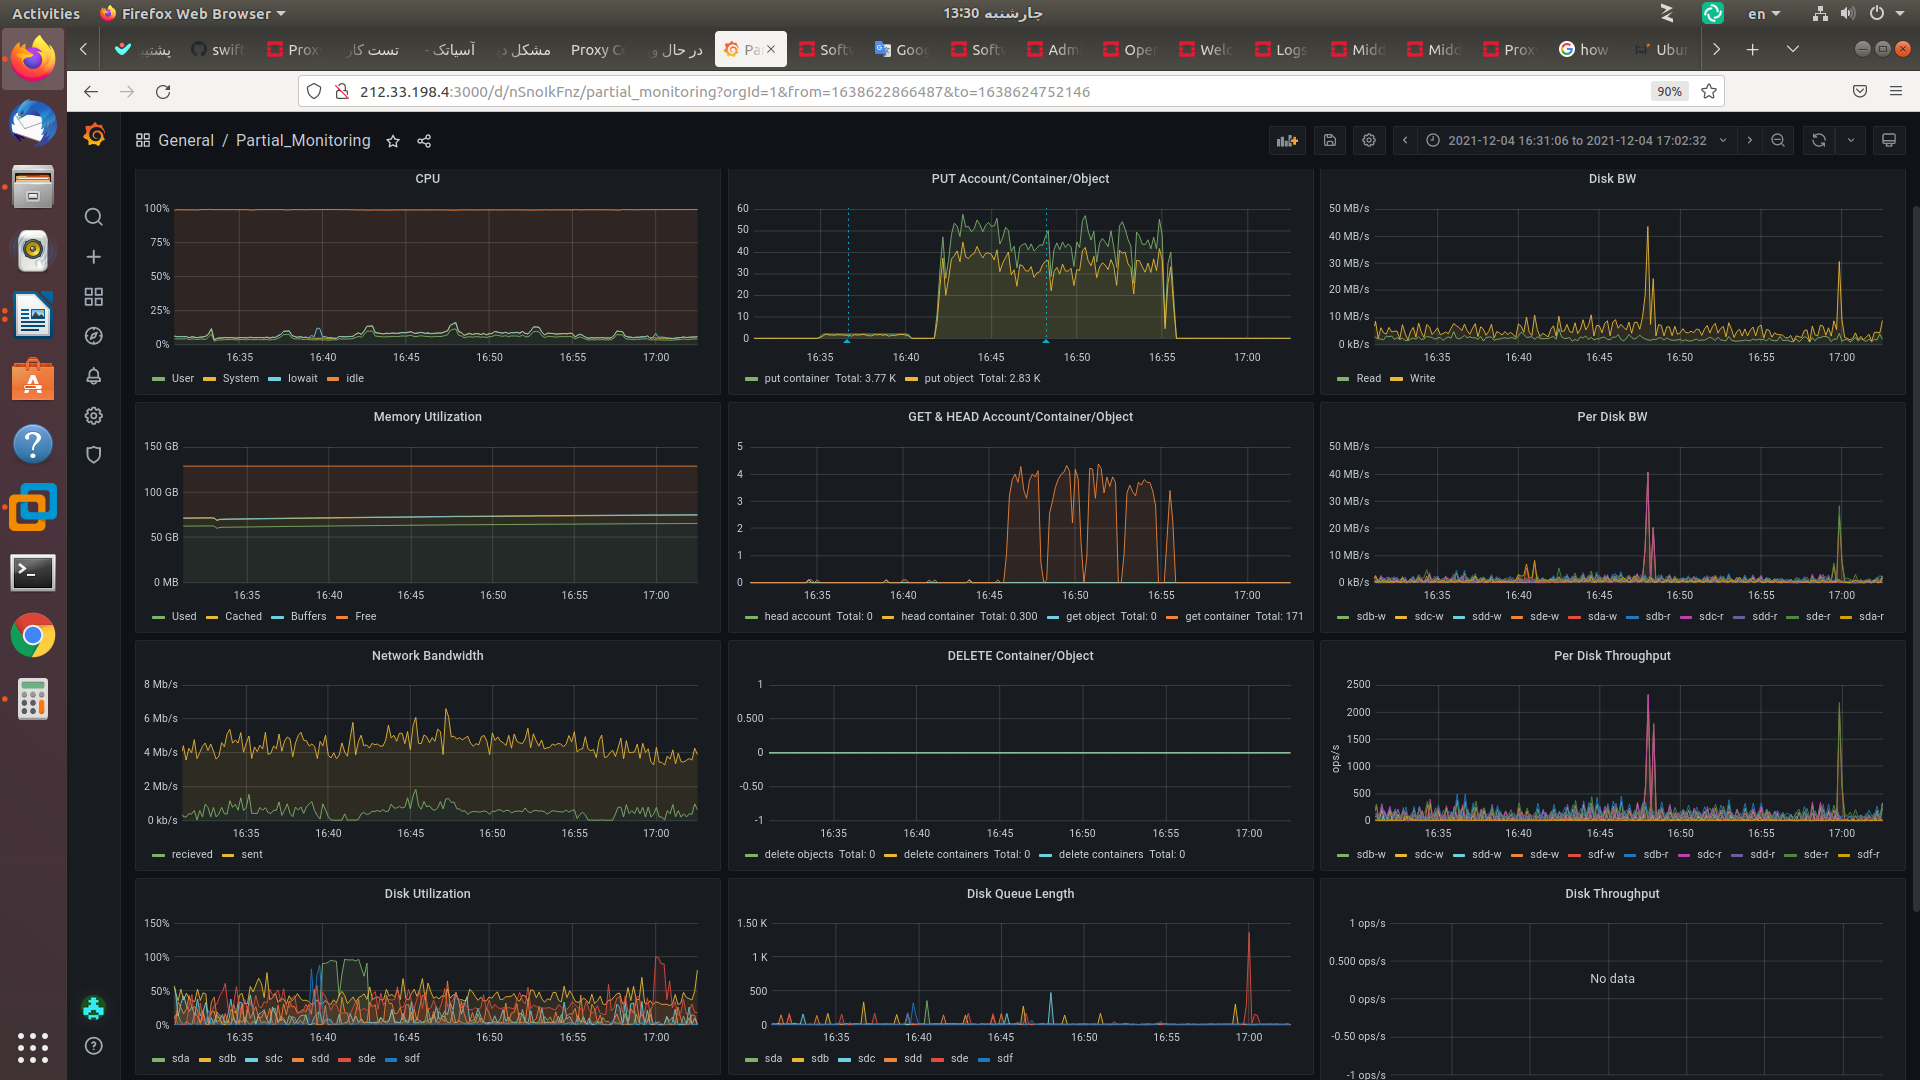
Task: Toggle Cached series in Memory Utilization legend
Action: (x=243, y=617)
